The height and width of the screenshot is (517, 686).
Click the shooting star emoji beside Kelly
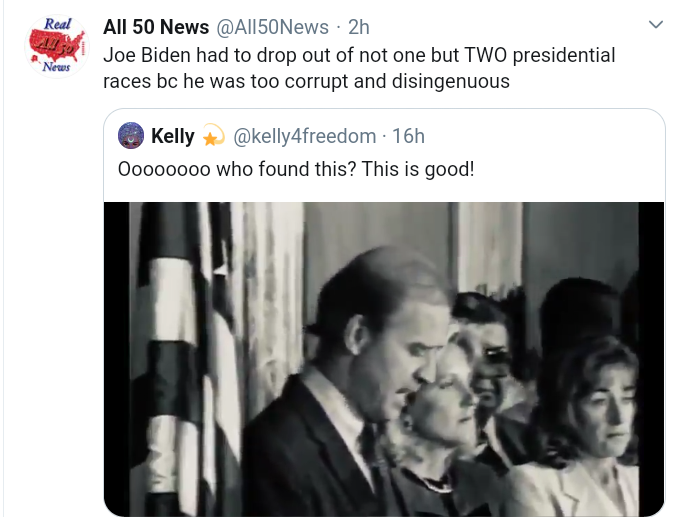[x=213, y=136]
